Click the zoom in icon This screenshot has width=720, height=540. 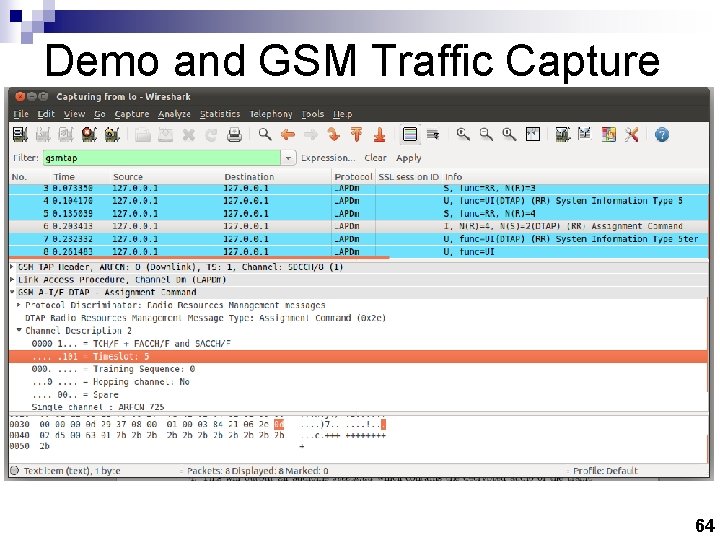point(463,134)
